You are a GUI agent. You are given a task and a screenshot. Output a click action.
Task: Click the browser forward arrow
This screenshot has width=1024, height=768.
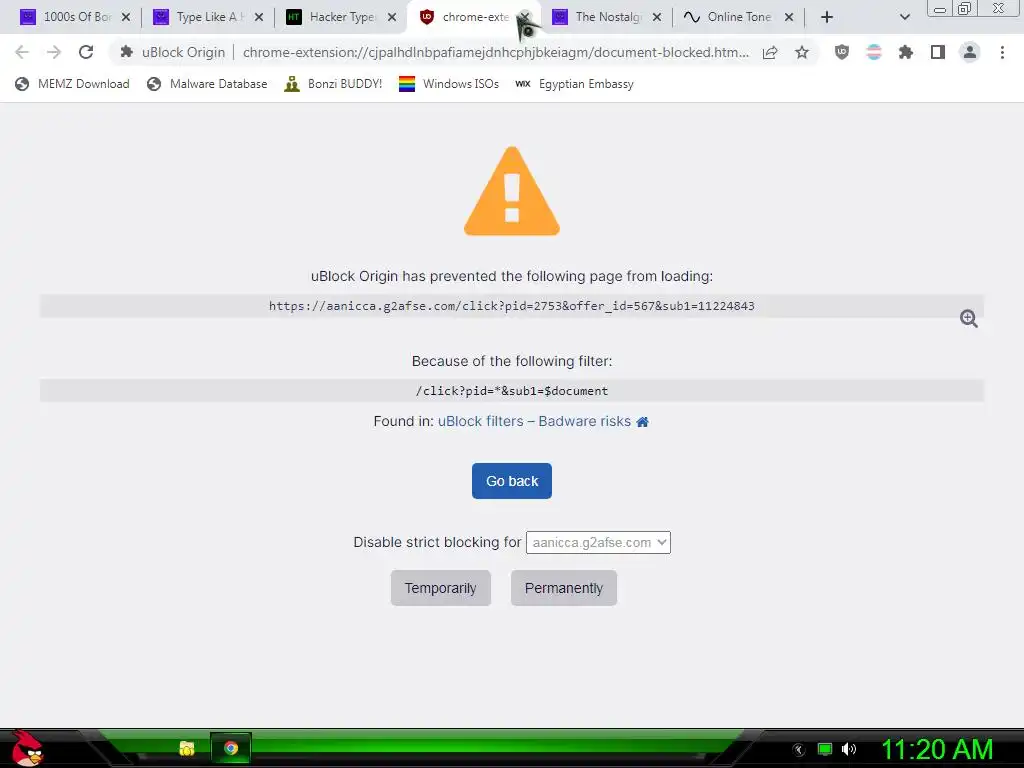pos(54,52)
